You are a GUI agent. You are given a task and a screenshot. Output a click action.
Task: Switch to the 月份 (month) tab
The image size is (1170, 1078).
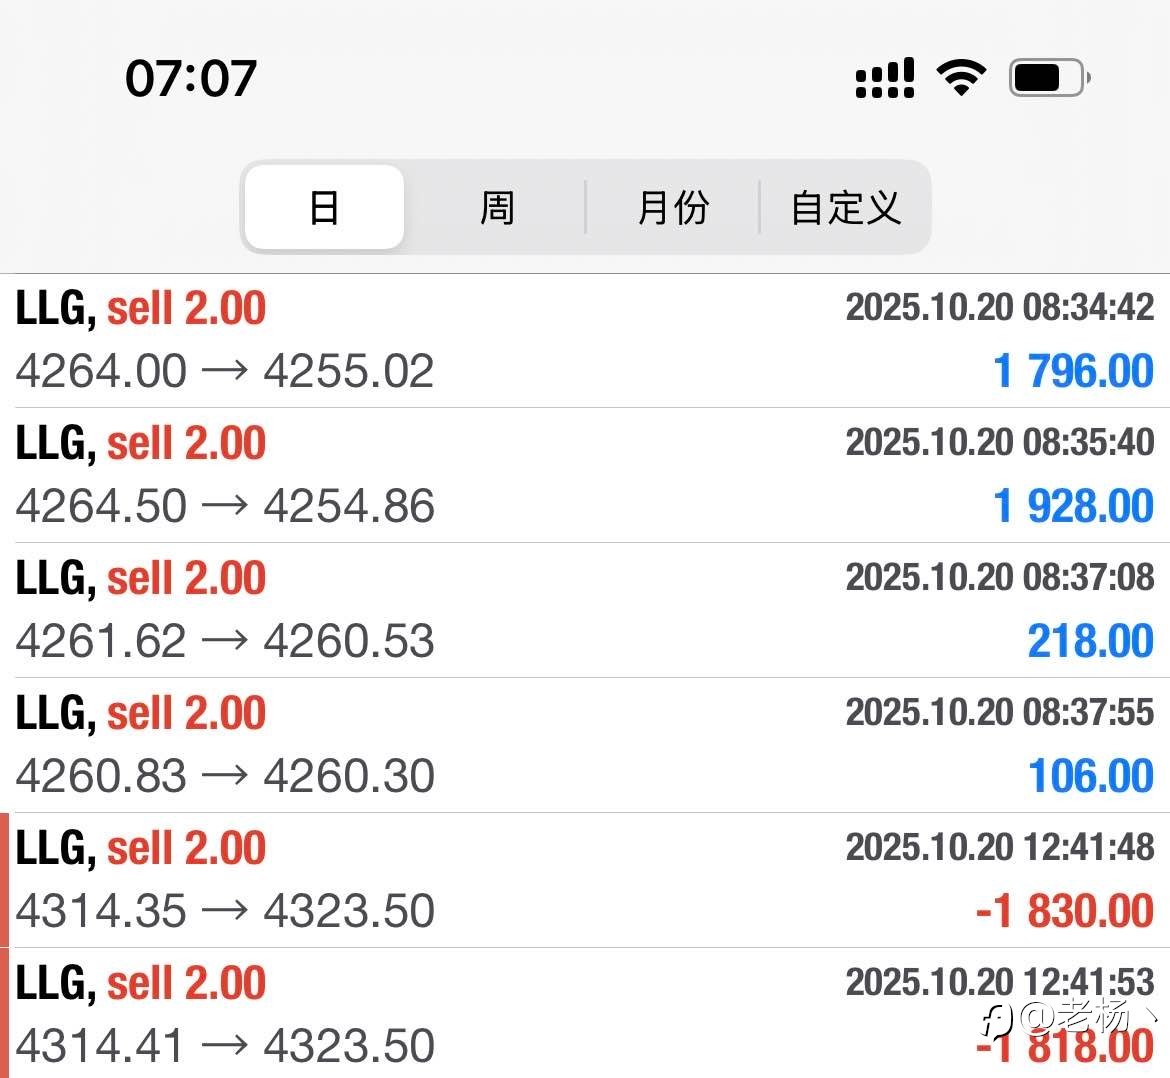pyautogui.click(x=672, y=207)
